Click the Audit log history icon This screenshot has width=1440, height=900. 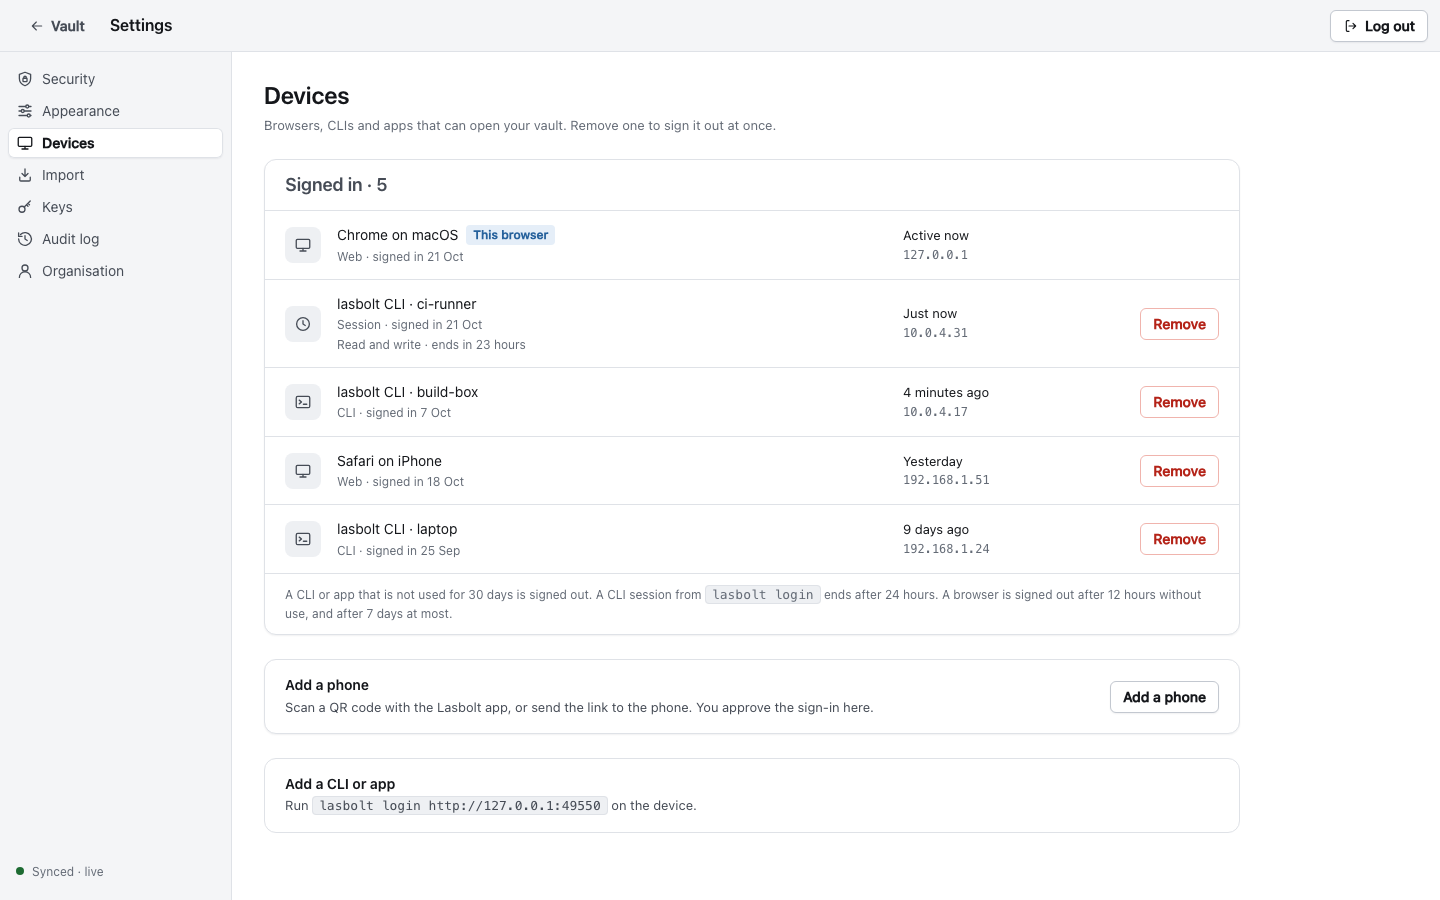pyautogui.click(x=25, y=239)
